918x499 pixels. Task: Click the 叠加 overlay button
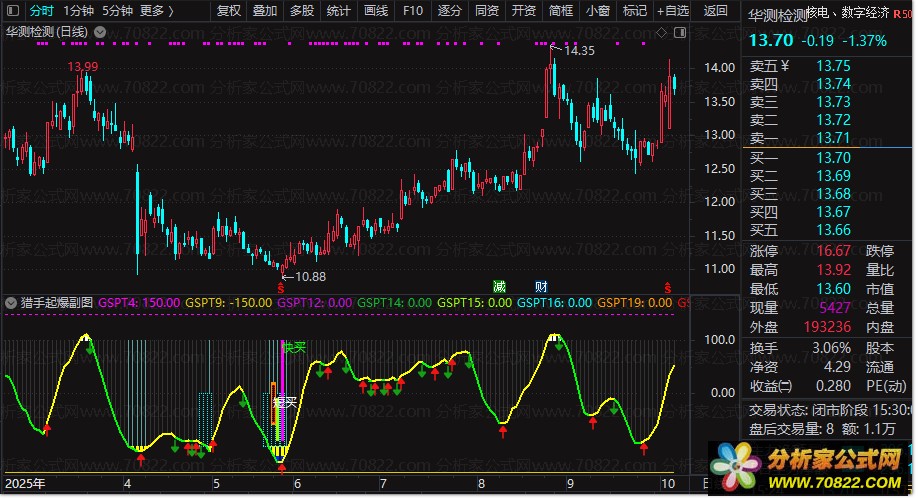click(x=265, y=11)
